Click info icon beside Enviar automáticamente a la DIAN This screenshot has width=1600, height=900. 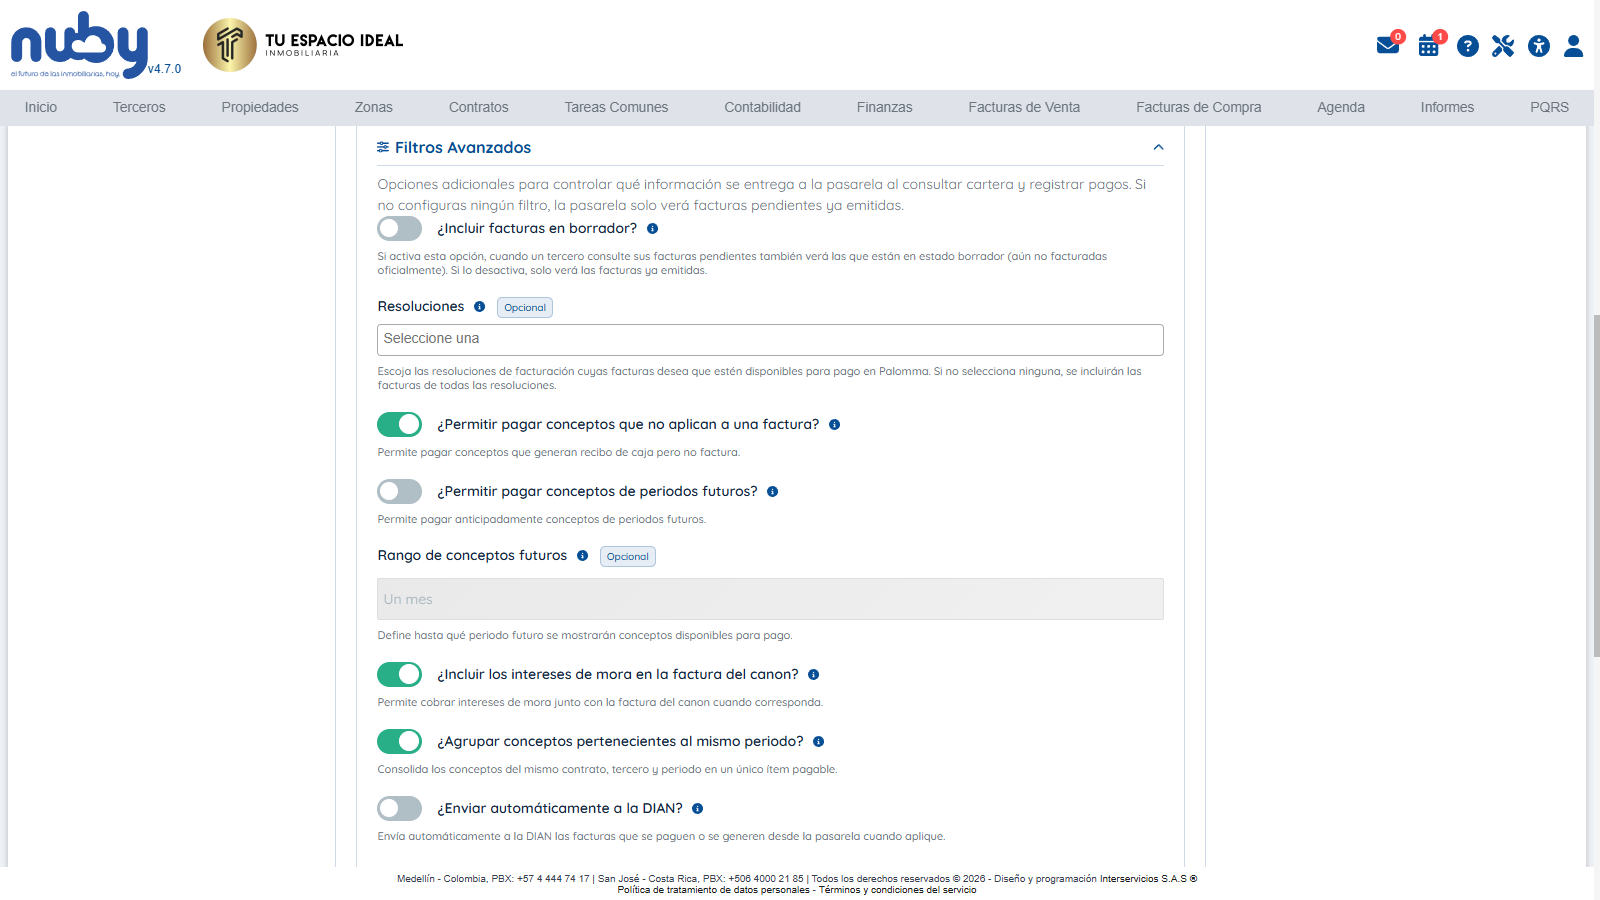click(x=697, y=809)
